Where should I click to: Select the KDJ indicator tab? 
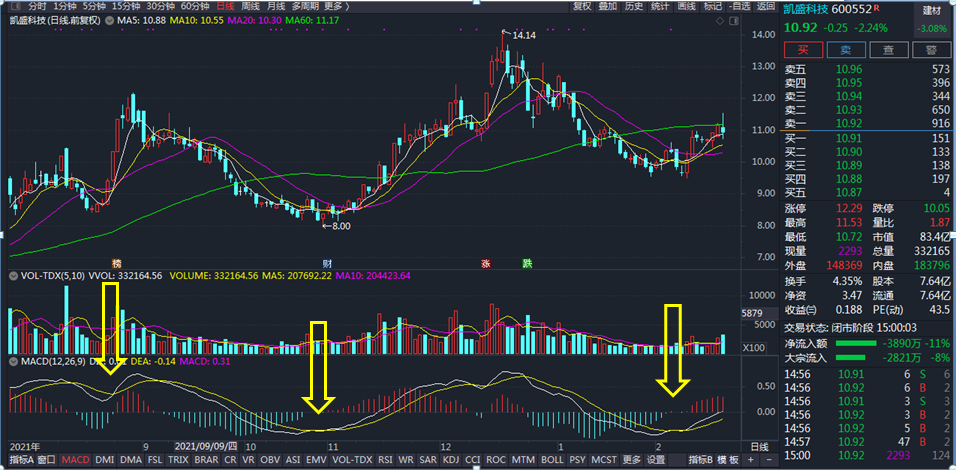[451, 459]
